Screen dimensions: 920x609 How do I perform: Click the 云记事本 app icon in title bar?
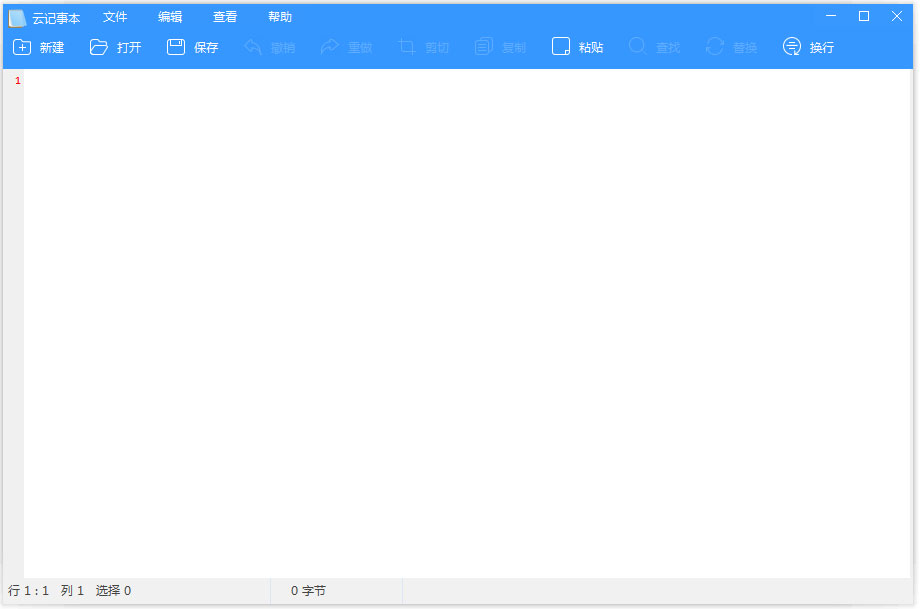coord(17,18)
